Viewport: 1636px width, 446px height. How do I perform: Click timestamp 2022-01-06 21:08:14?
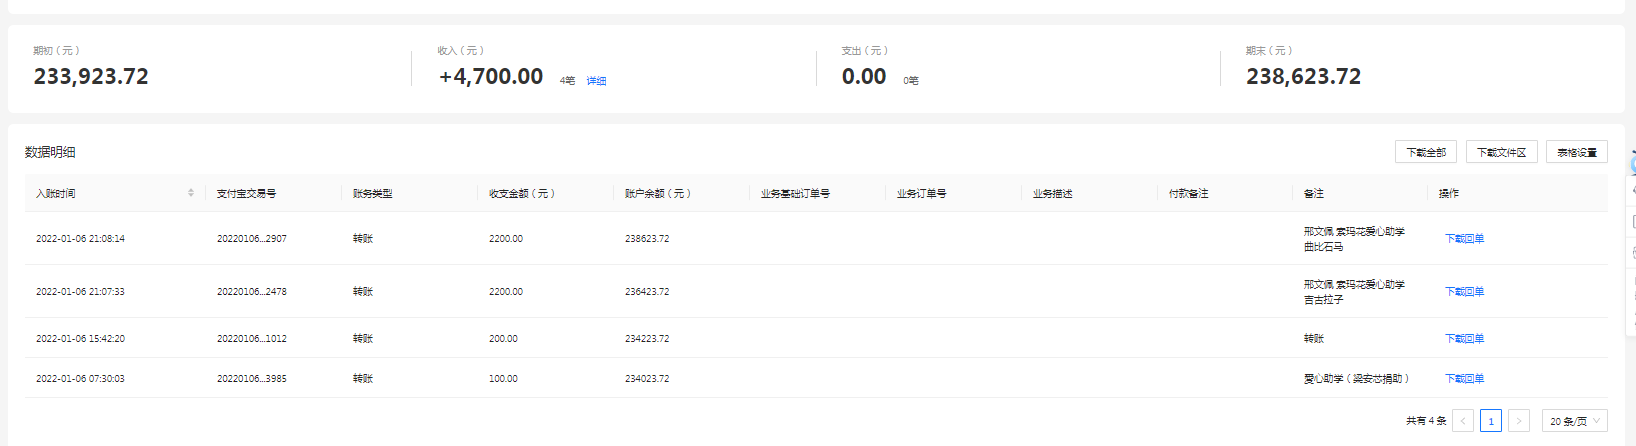point(80,239)
